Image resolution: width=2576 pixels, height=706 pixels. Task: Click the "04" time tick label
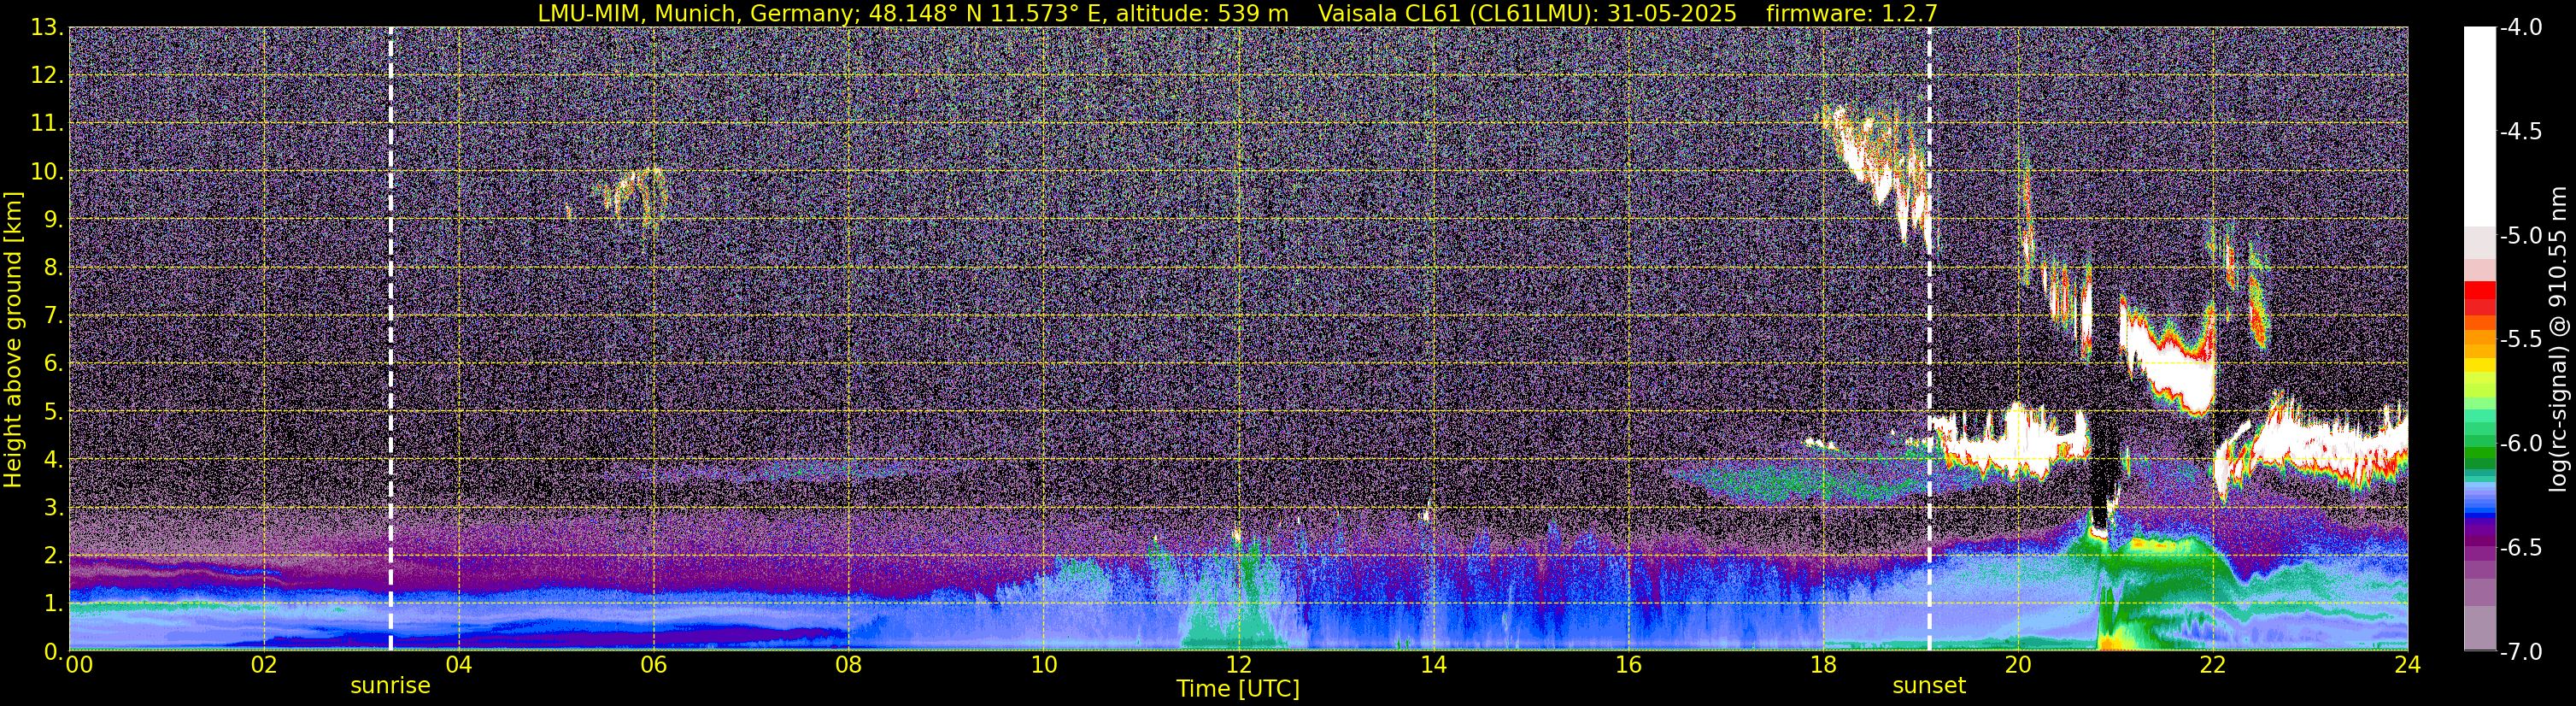coord(459,665)
